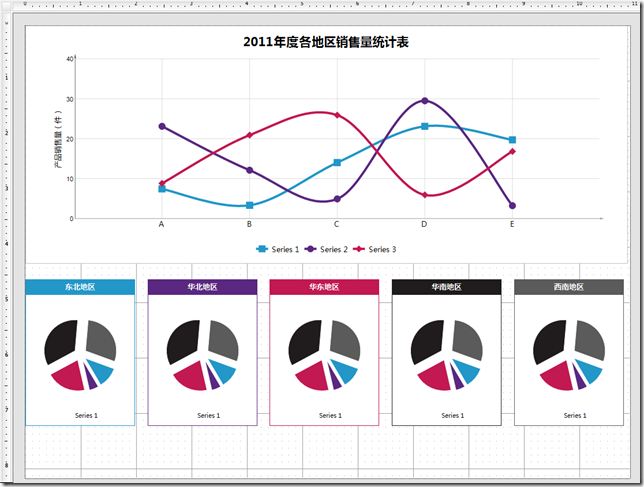Click the Series 1 label under 东北地区 pie

pos(86,416)
